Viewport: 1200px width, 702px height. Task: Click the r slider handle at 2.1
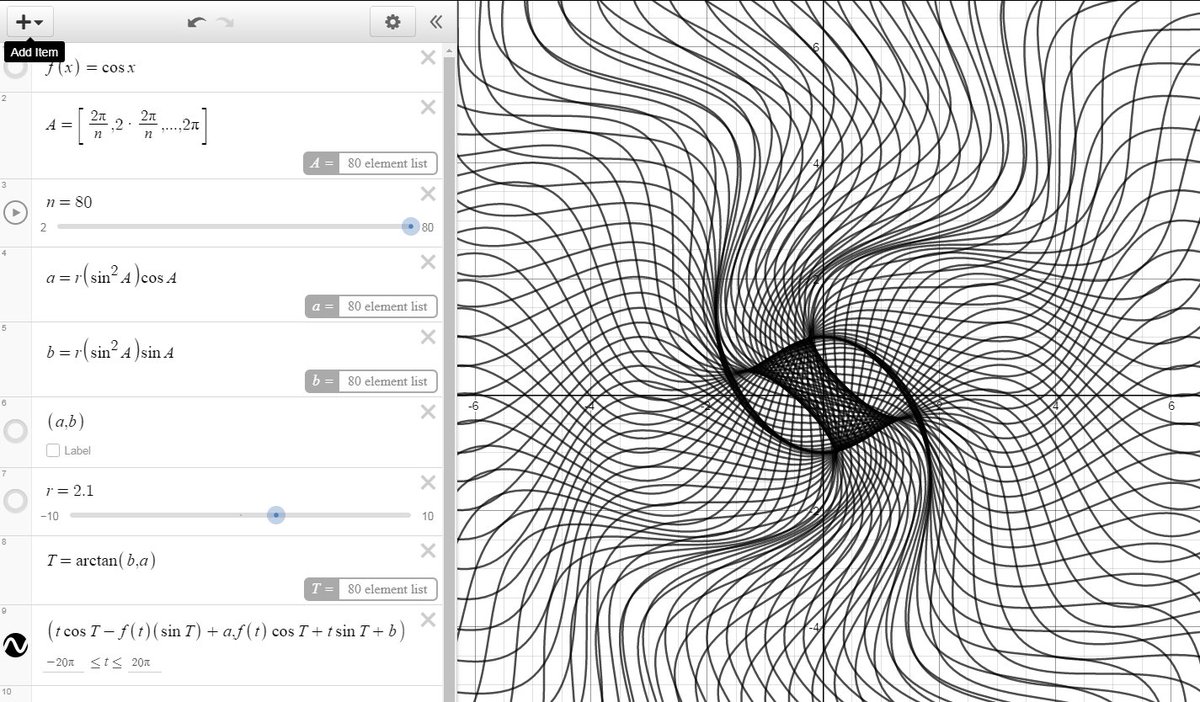[276, 515]
